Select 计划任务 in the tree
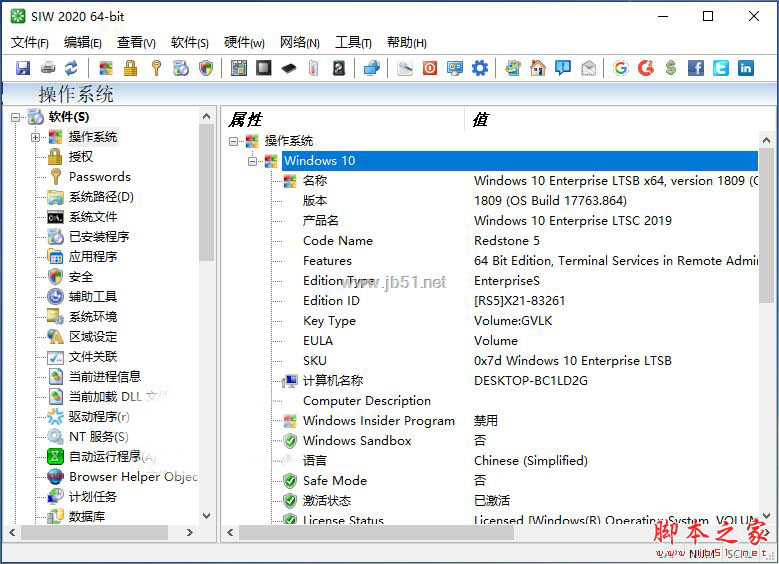This screenshot has width=779, height=564. coord(93,496)
